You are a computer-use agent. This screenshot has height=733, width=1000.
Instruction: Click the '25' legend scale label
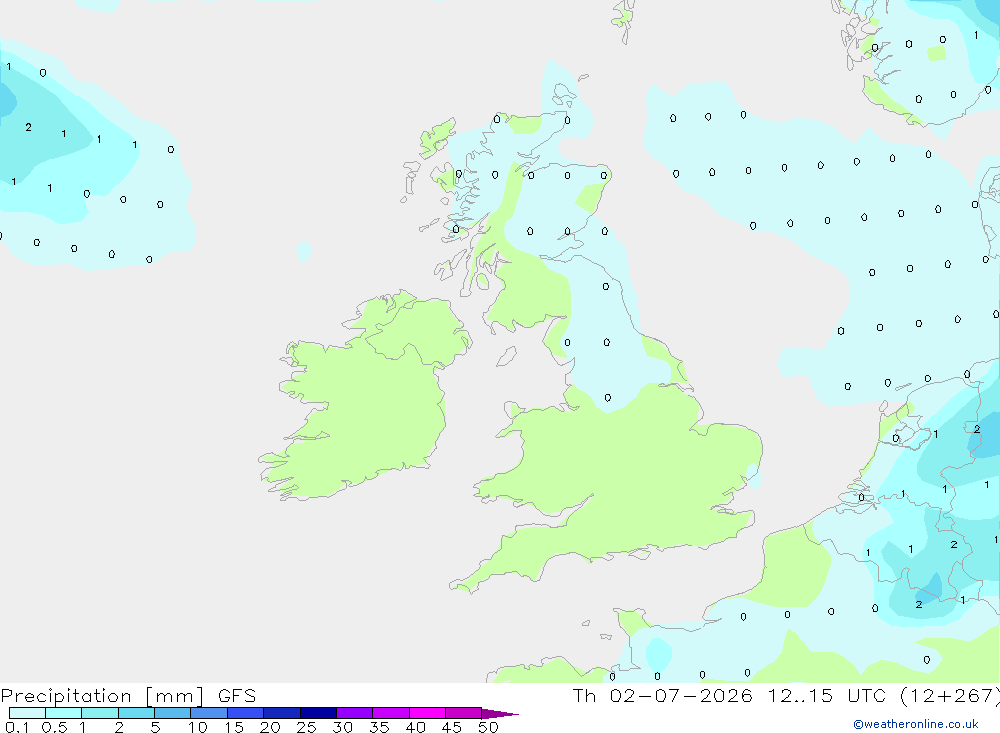pyautogui.click(x=306, y=727)
